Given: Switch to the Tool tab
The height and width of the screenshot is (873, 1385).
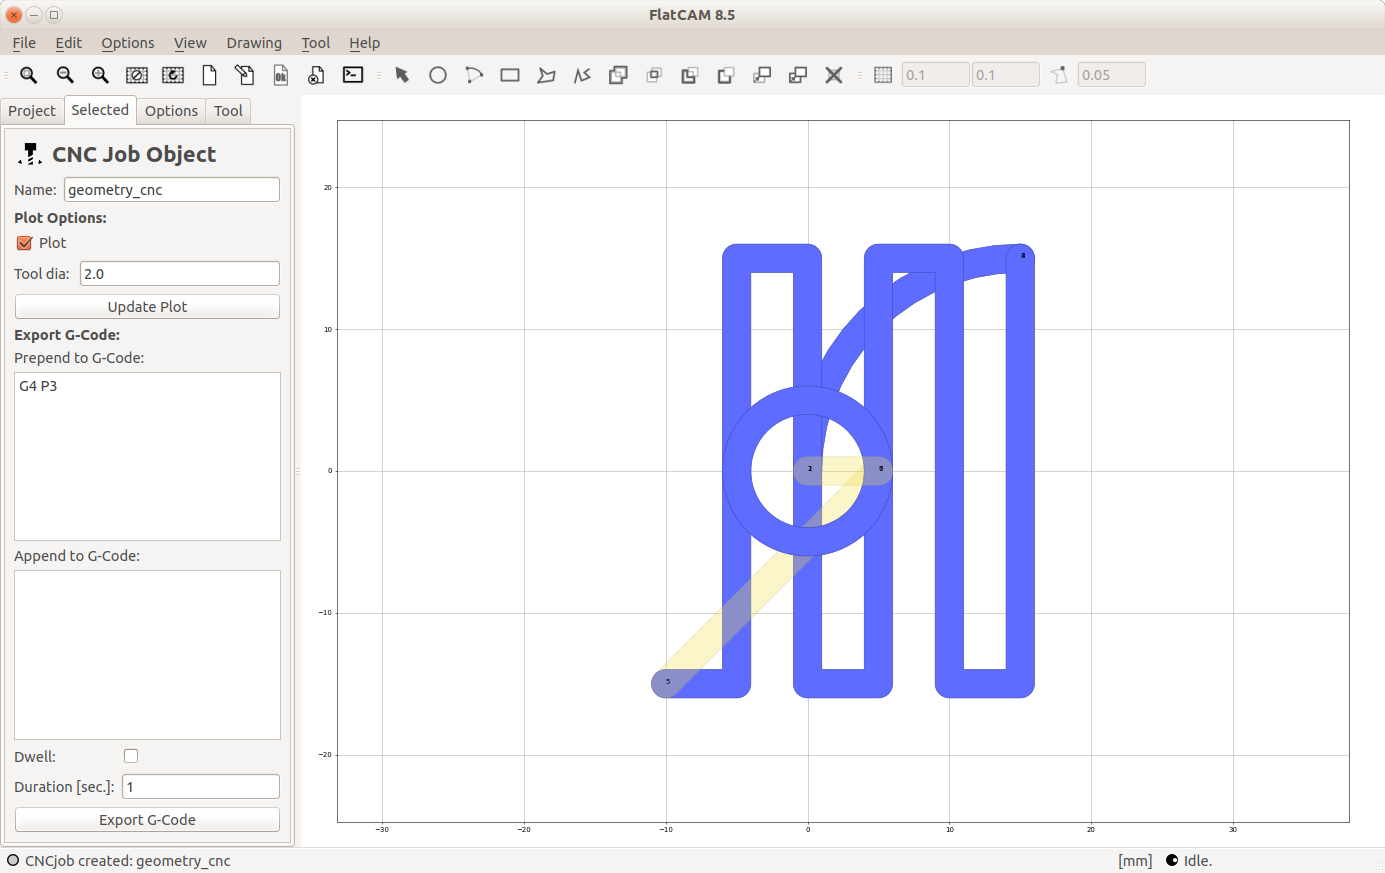Looking at the screenshot, I should 228,111.
